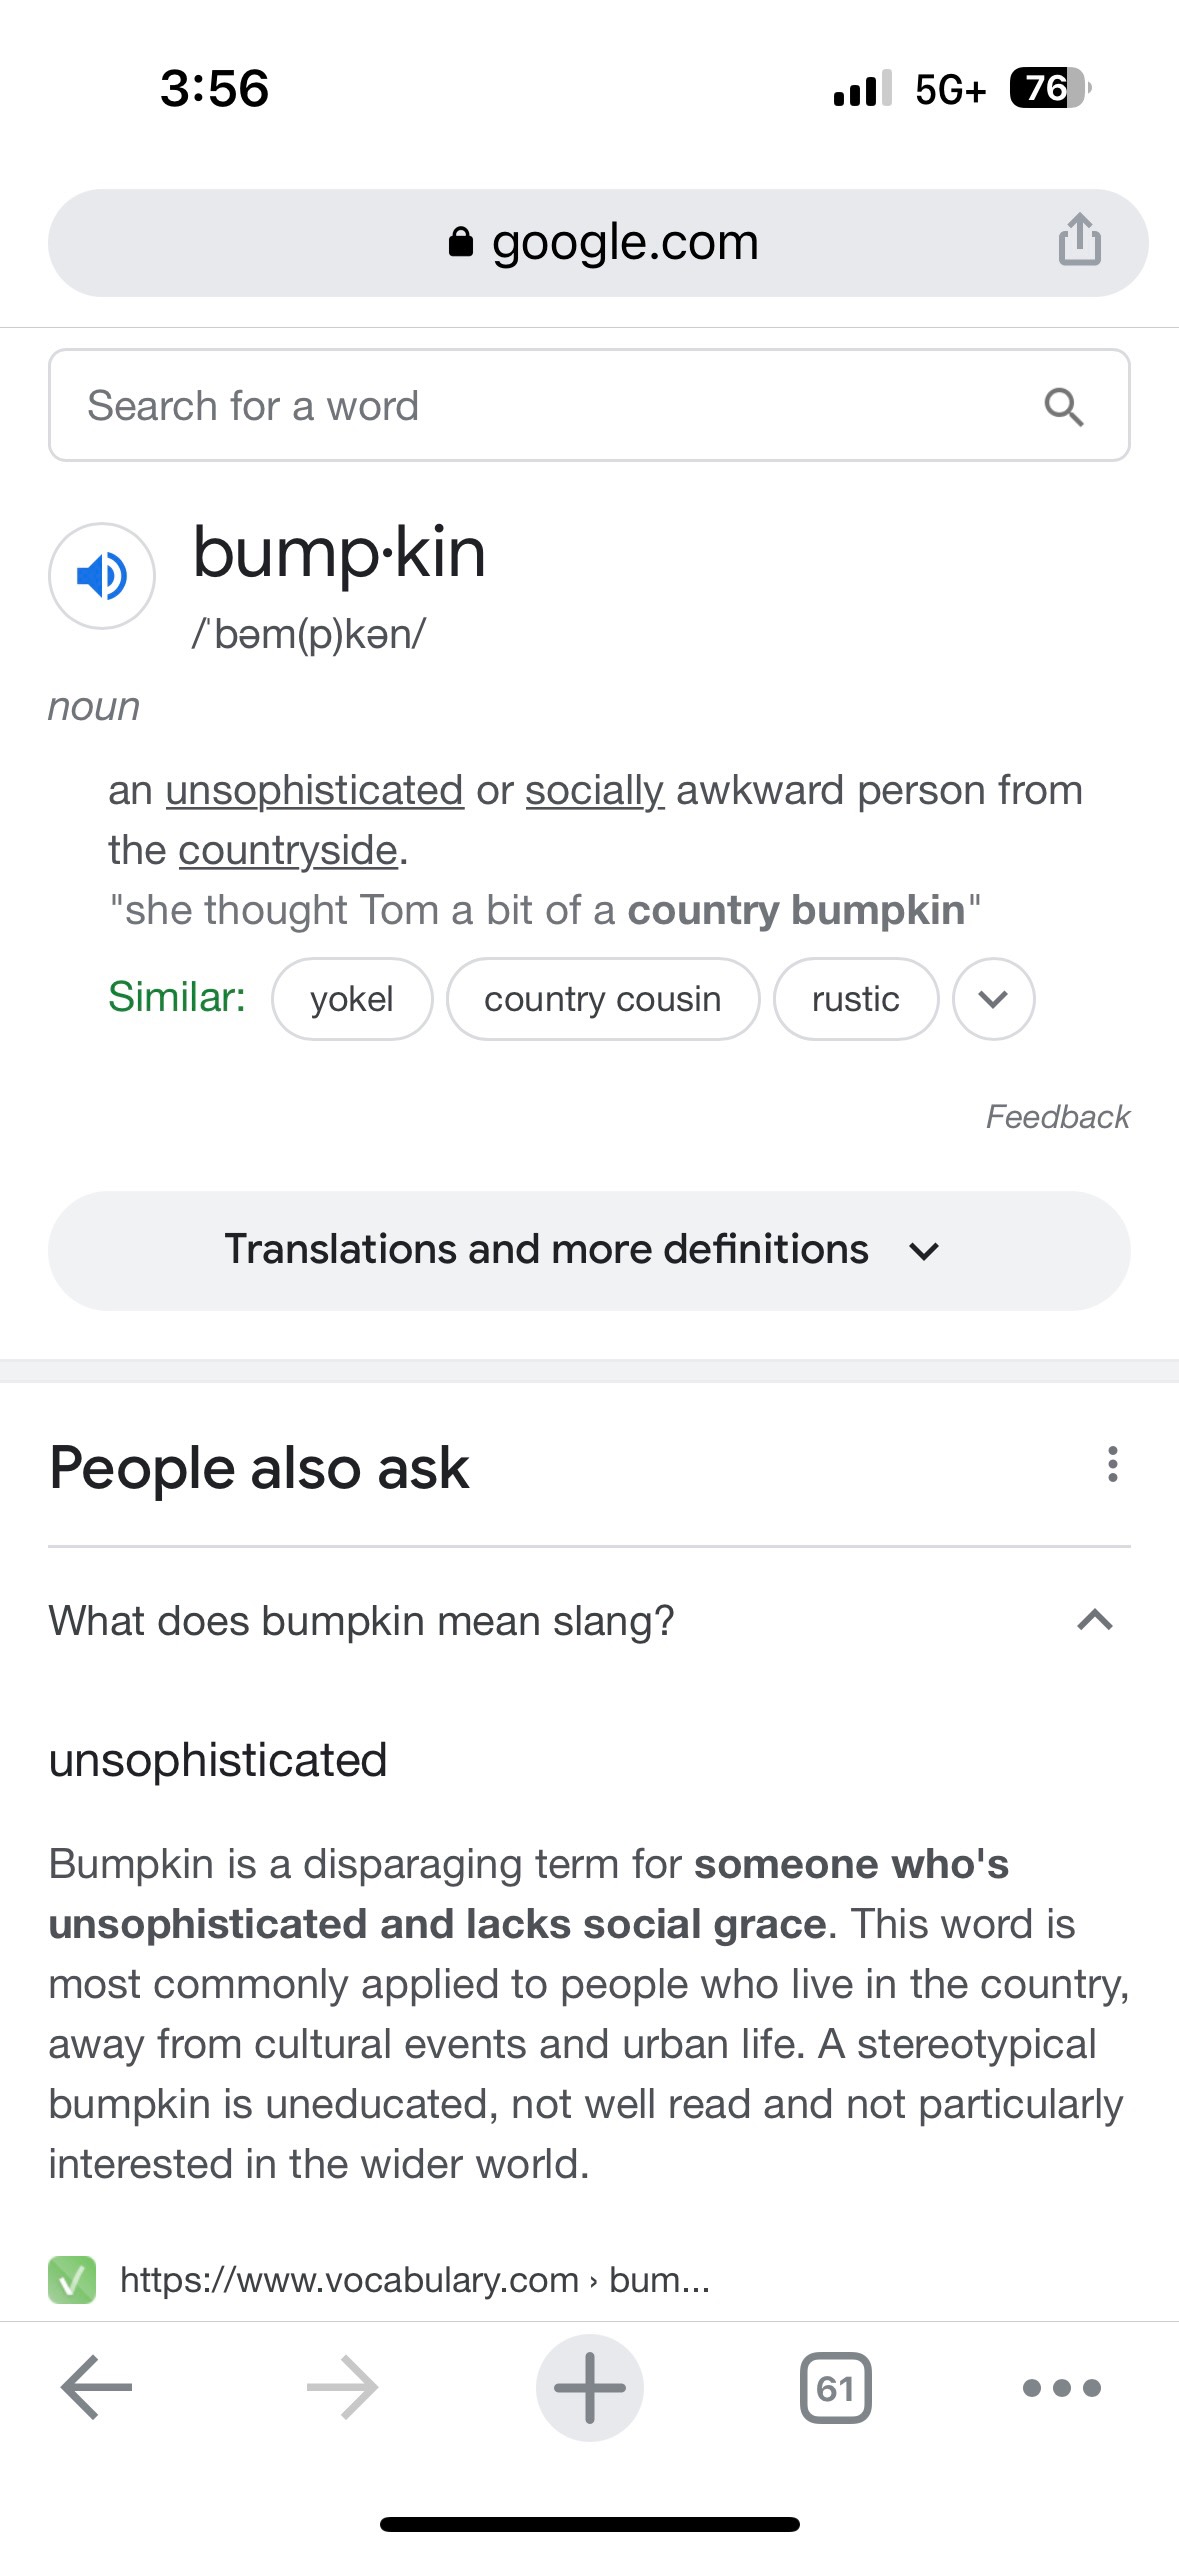This screenshot has height=2556, width=1179.
Task: Select the country cousin synonym chip
Action: (602, 999)
